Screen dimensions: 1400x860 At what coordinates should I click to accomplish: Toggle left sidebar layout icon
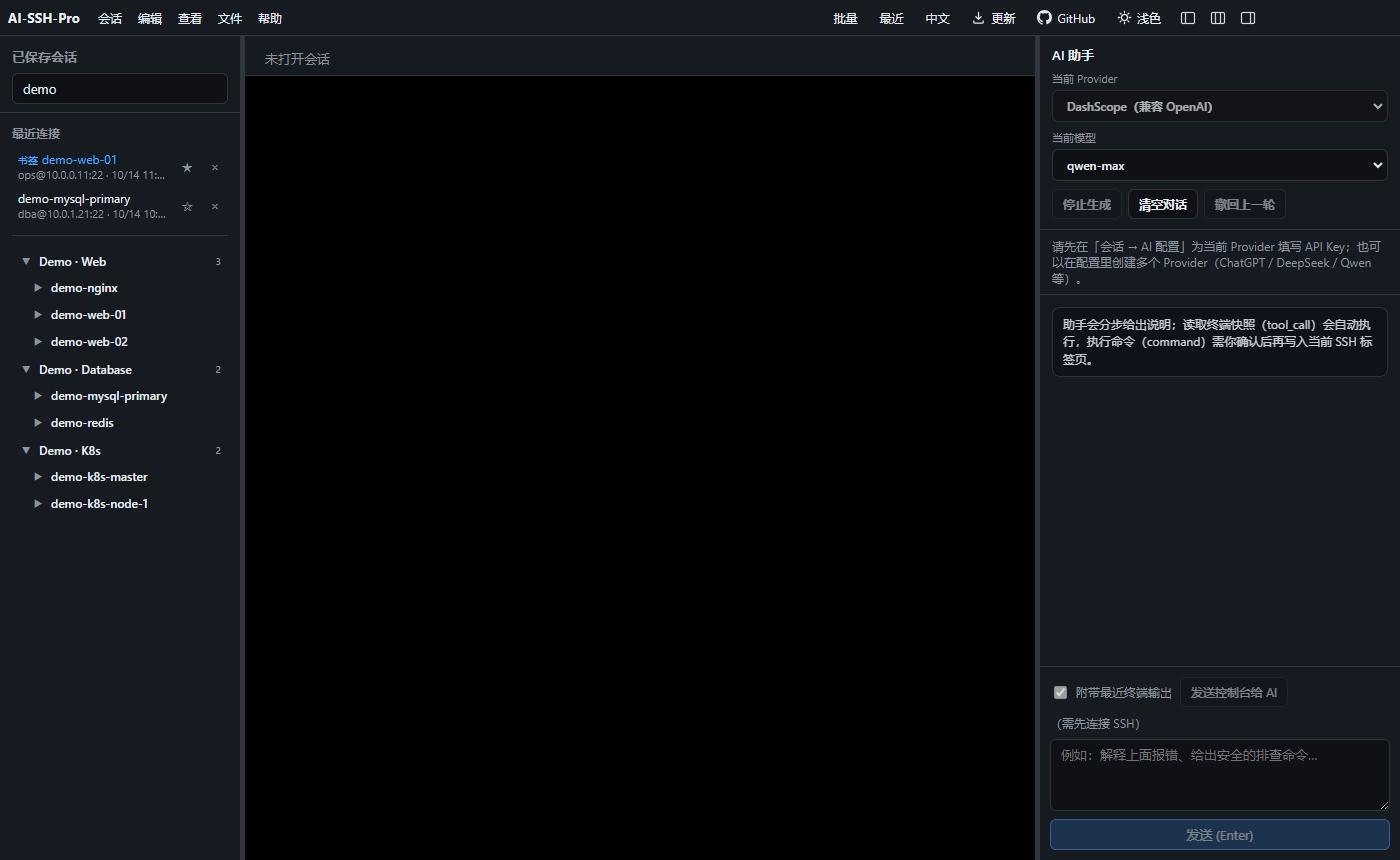1188,18
